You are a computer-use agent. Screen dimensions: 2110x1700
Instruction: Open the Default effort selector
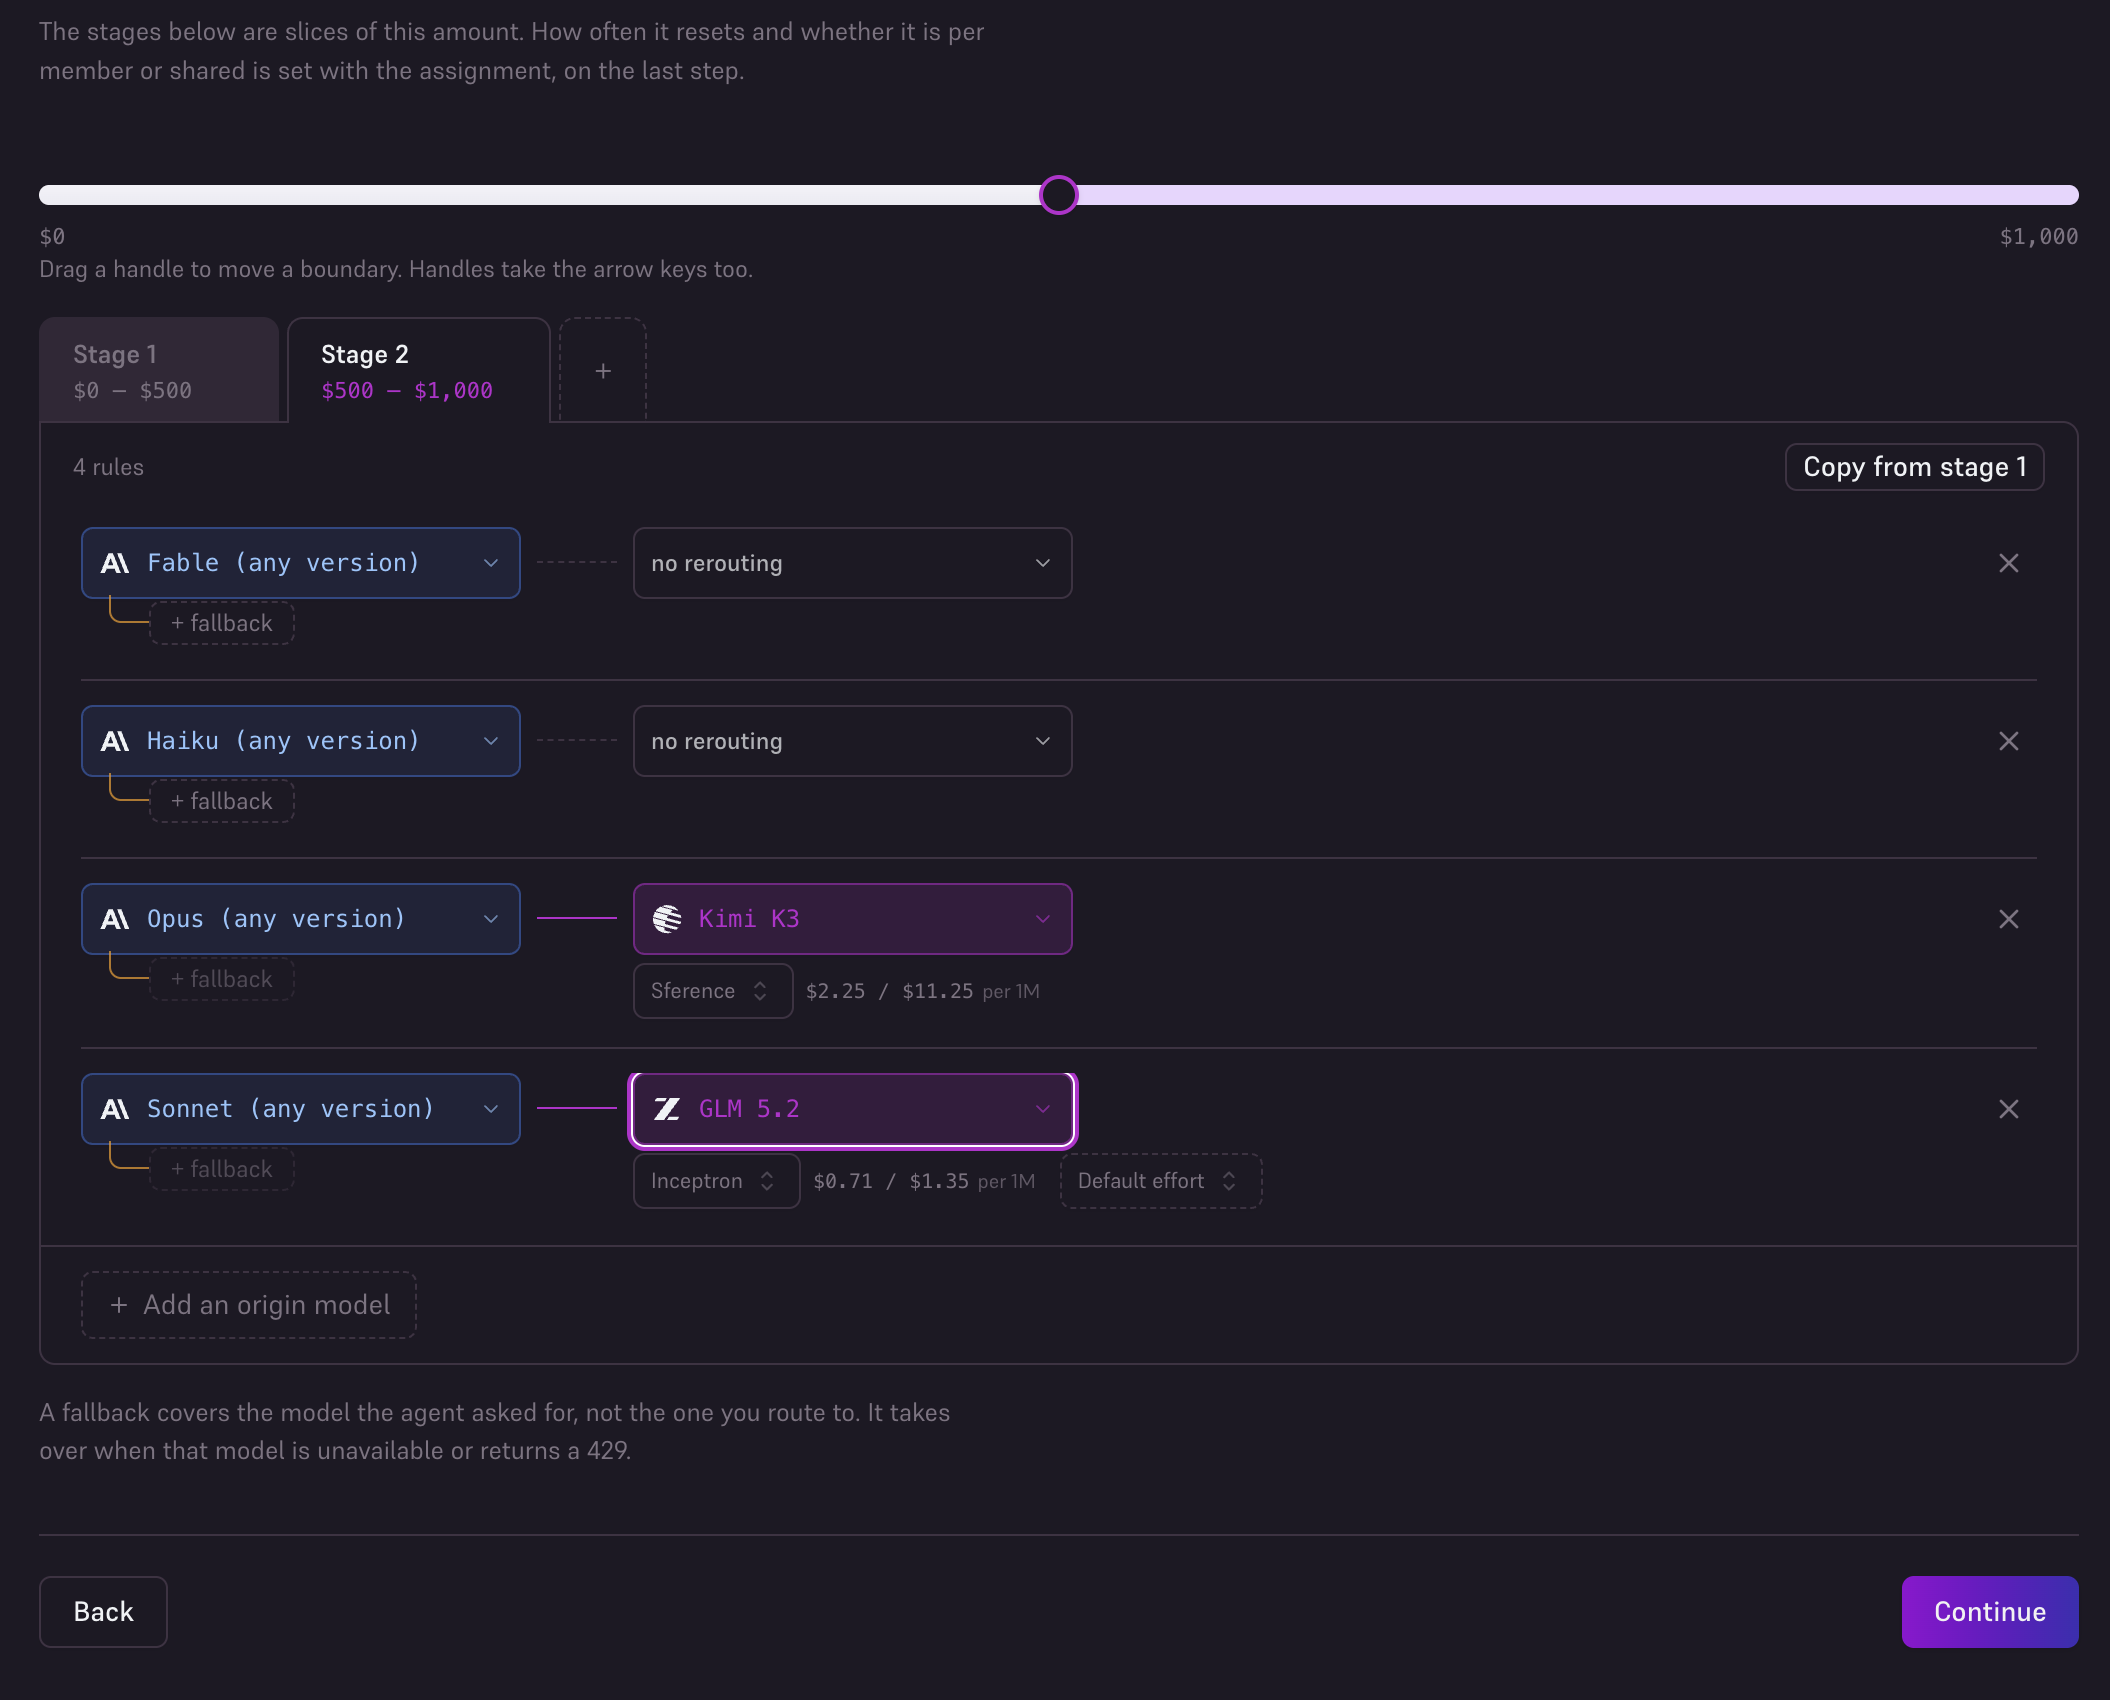click(x=1161, y=1181)
